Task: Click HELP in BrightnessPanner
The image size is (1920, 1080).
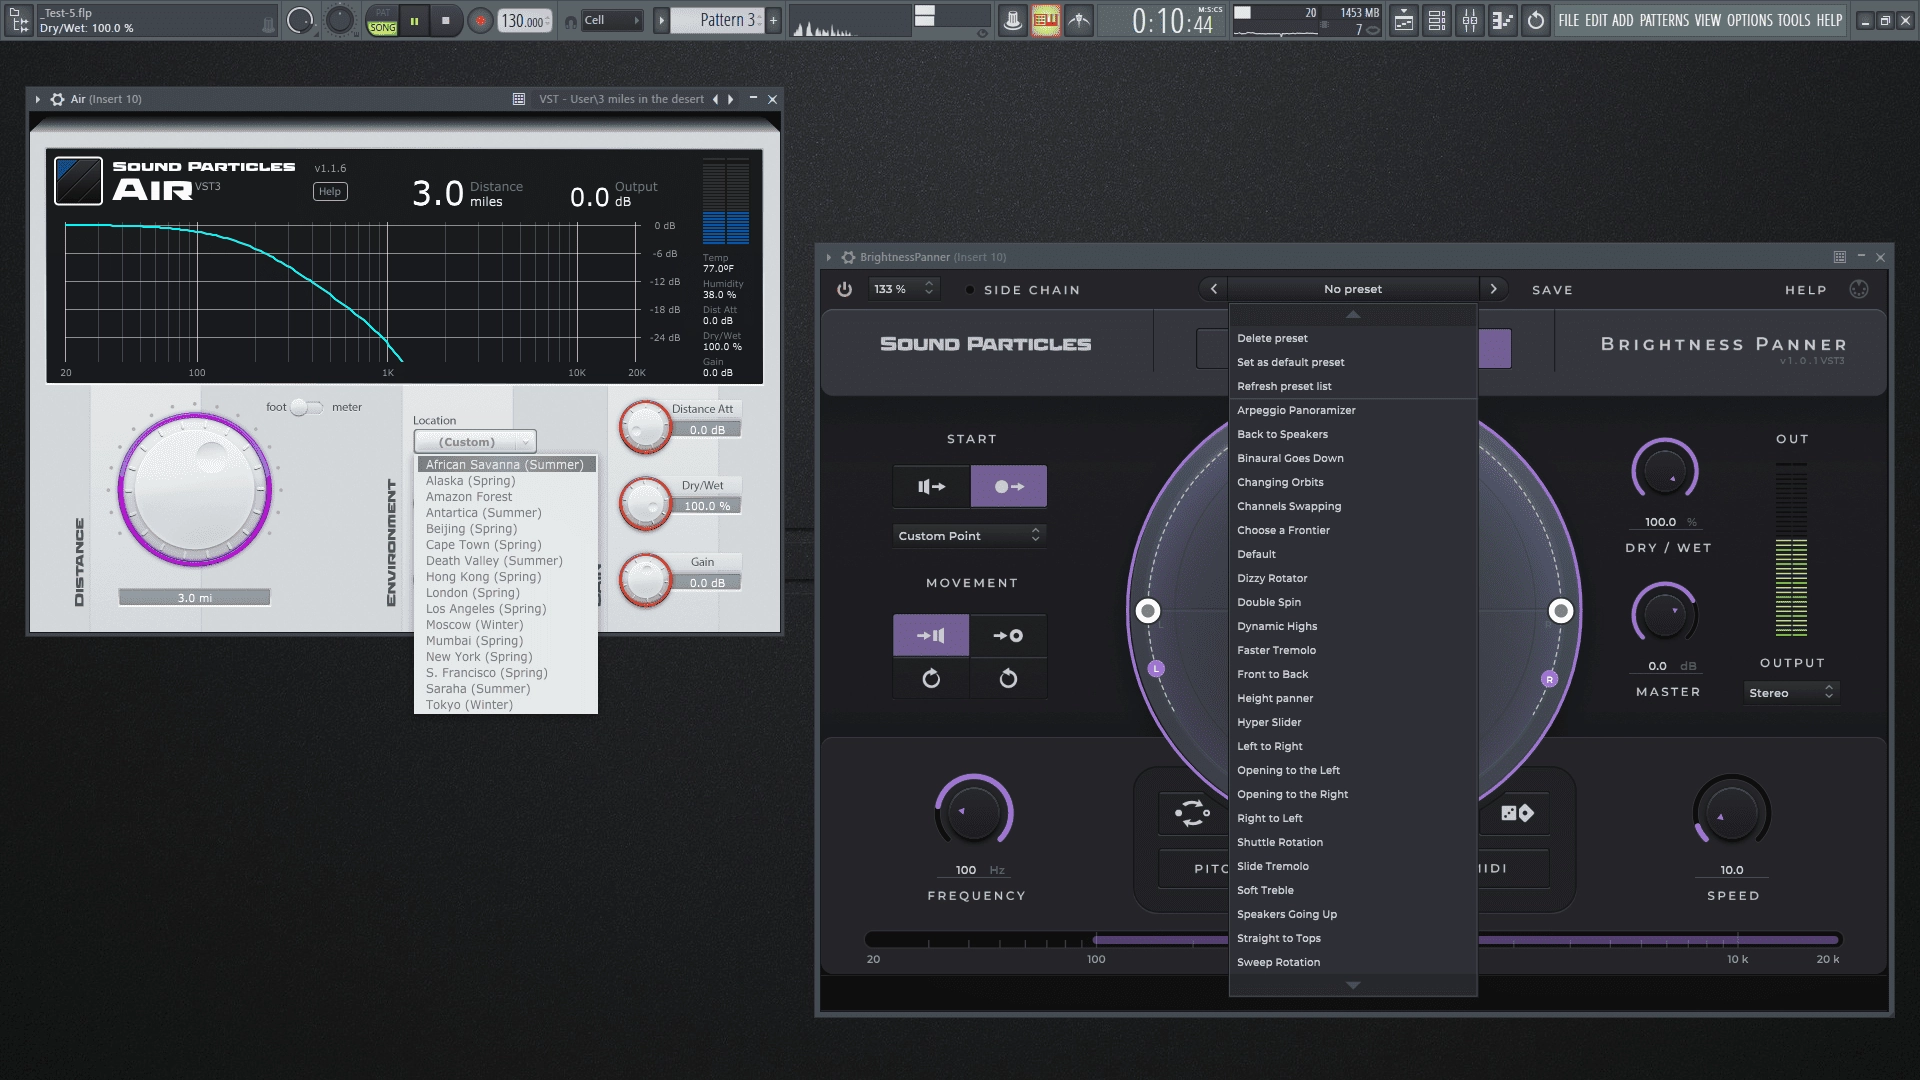Action: (1806, 290)
